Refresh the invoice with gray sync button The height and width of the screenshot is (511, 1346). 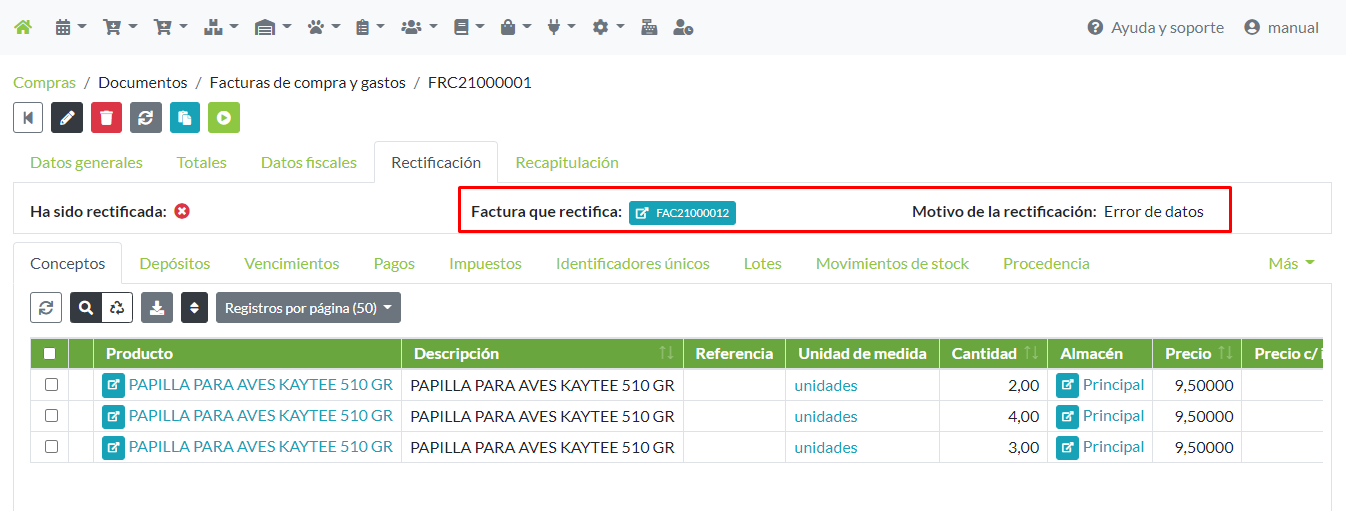tap(145, 117)
